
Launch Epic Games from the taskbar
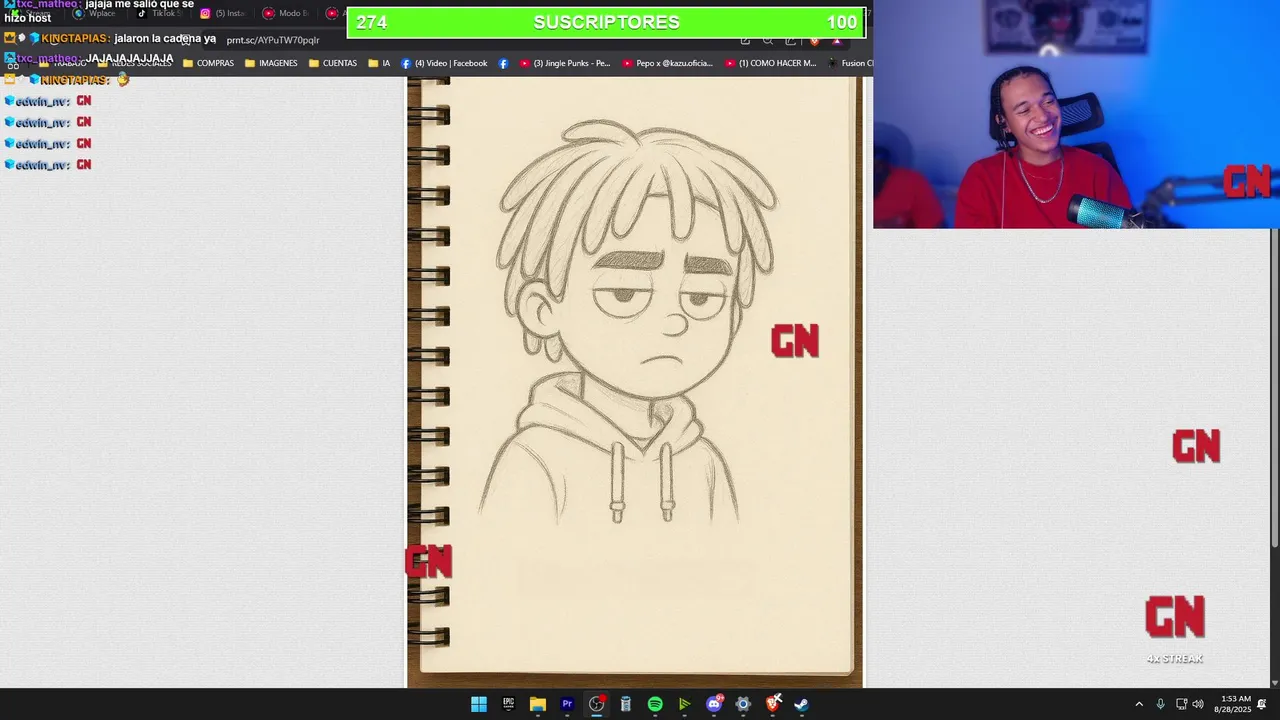[x=508, y=704]
